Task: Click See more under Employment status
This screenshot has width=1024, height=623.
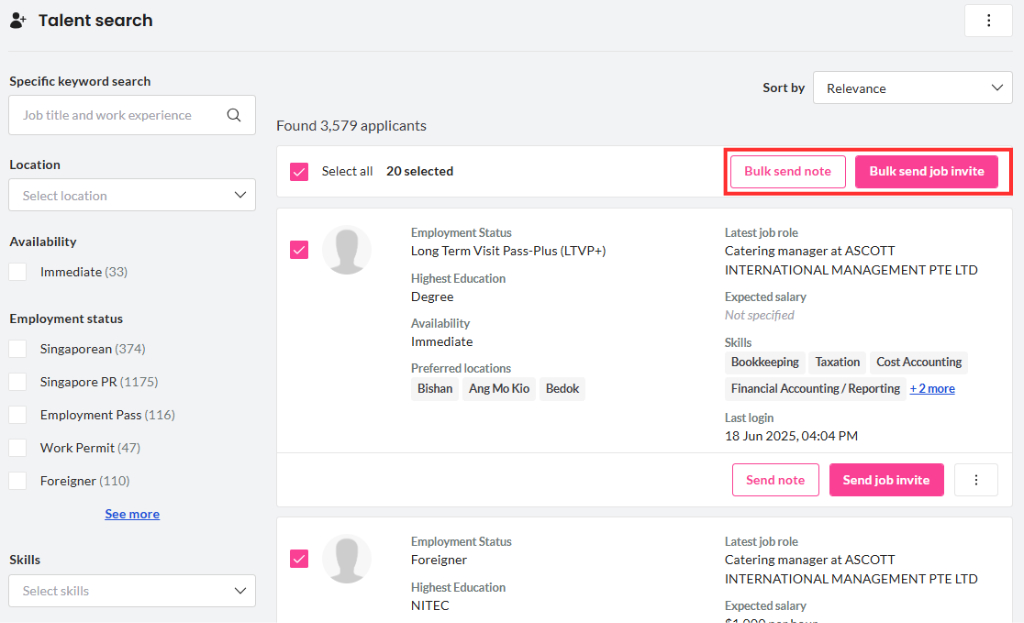Action: [x=132, y=514]
